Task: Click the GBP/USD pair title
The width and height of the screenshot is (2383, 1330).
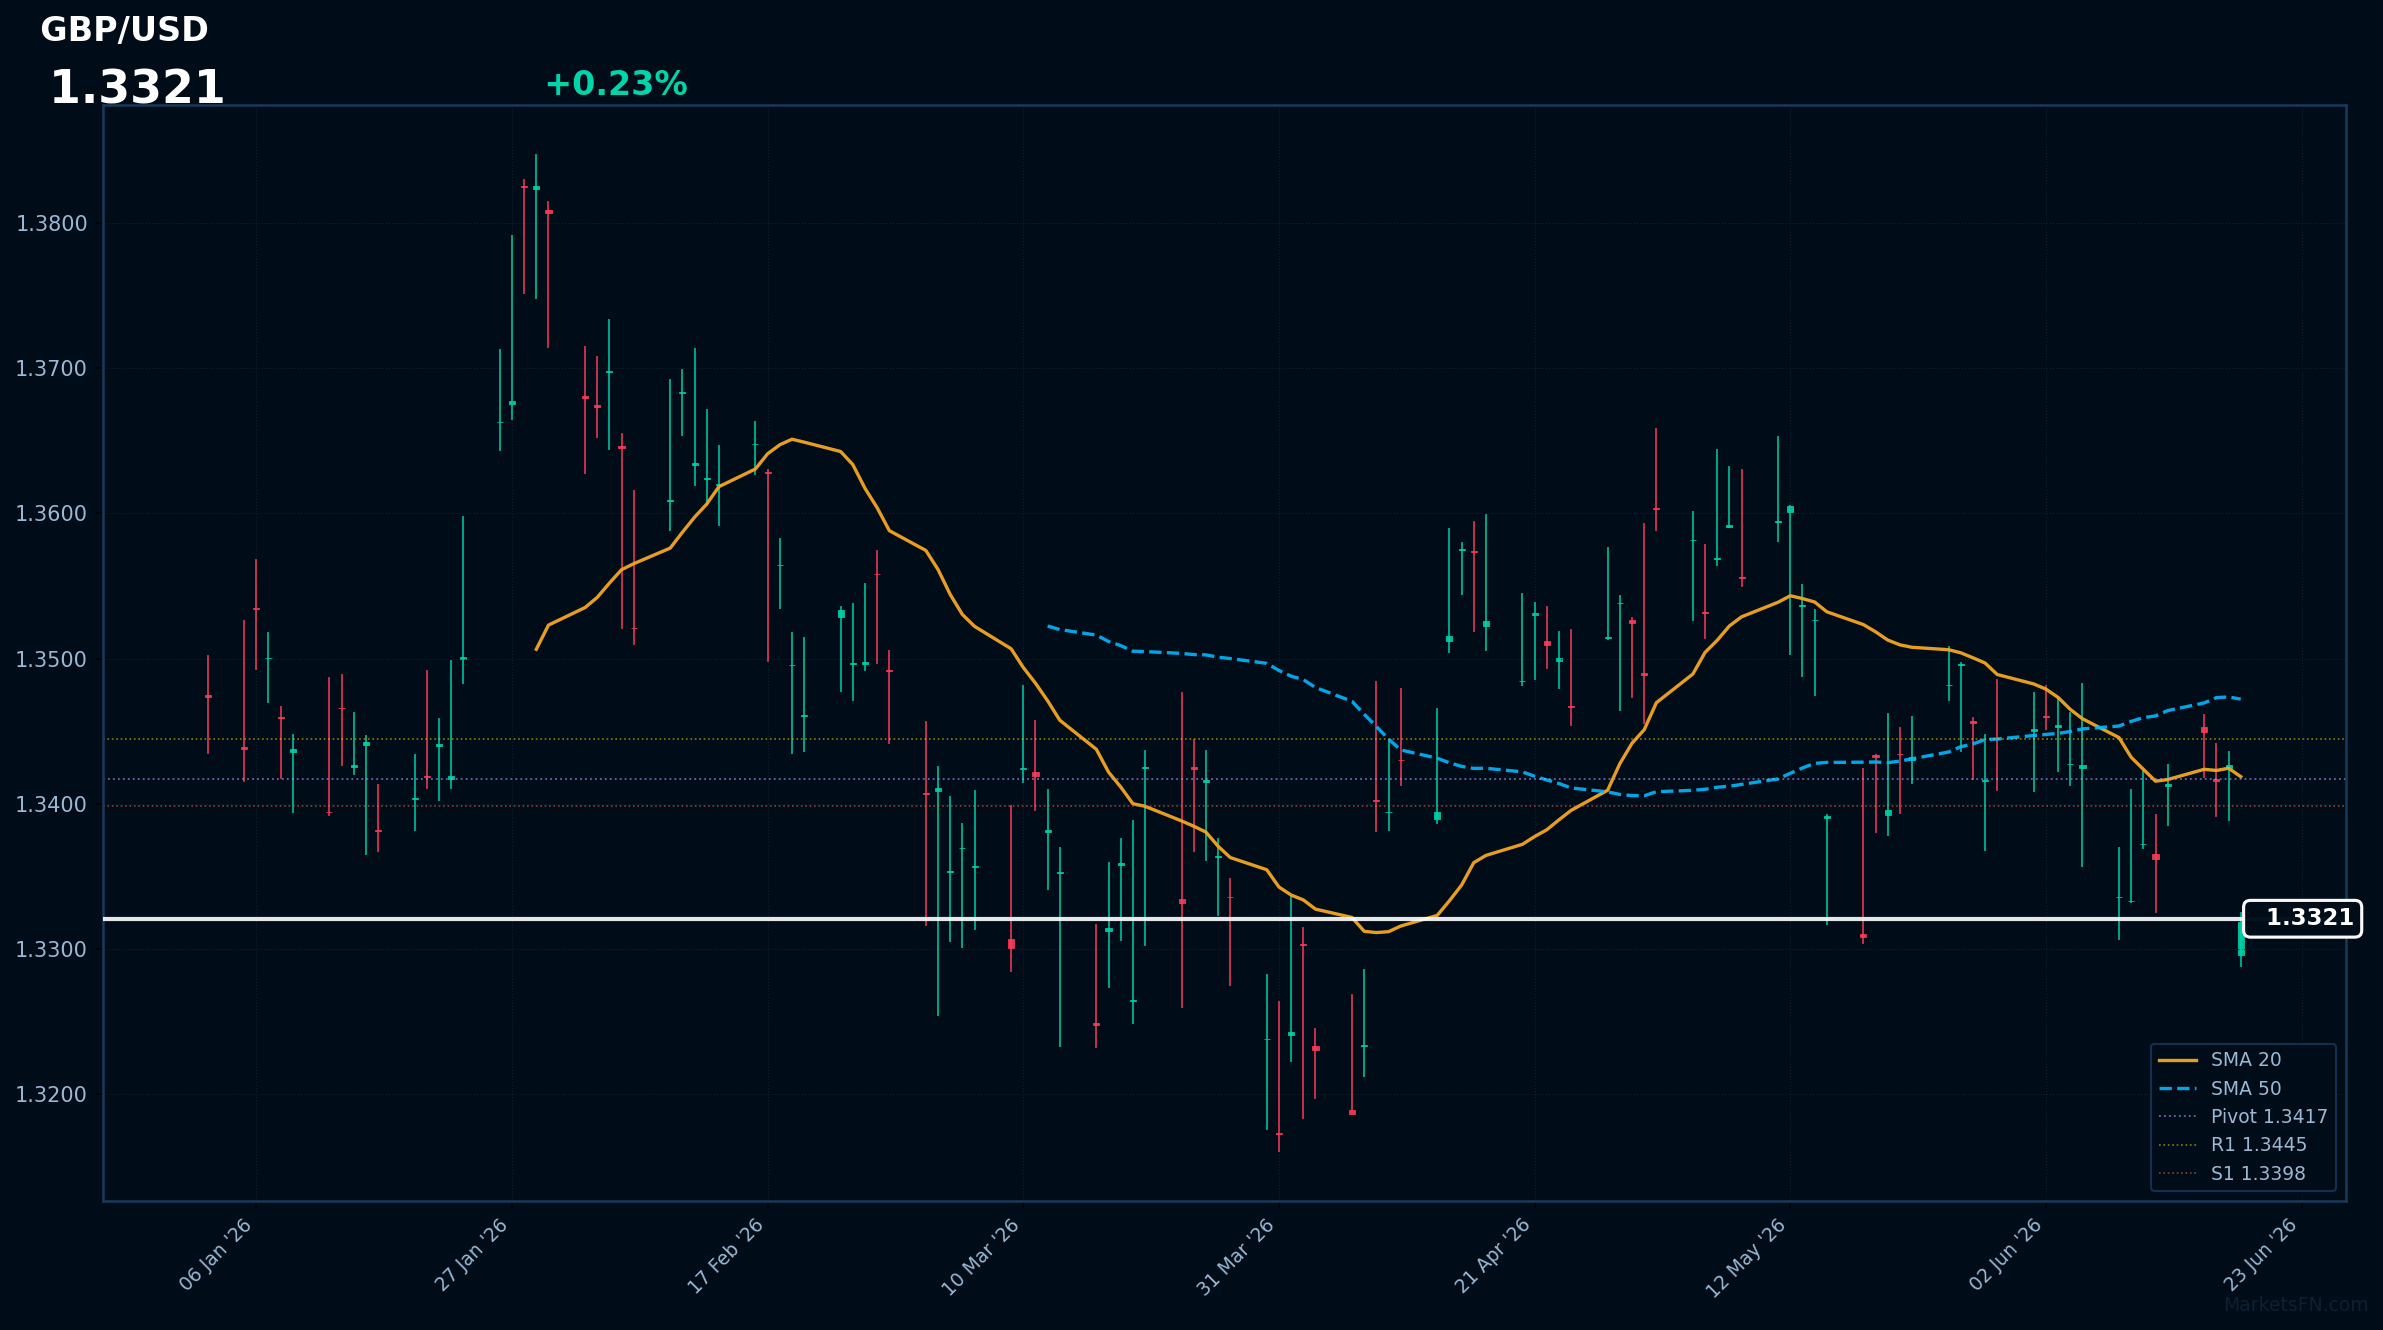Action: point(124,30)
